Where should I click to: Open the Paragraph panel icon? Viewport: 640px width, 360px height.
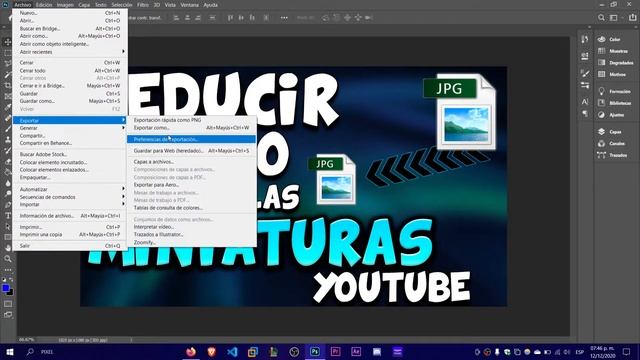(x=585, y=113)
